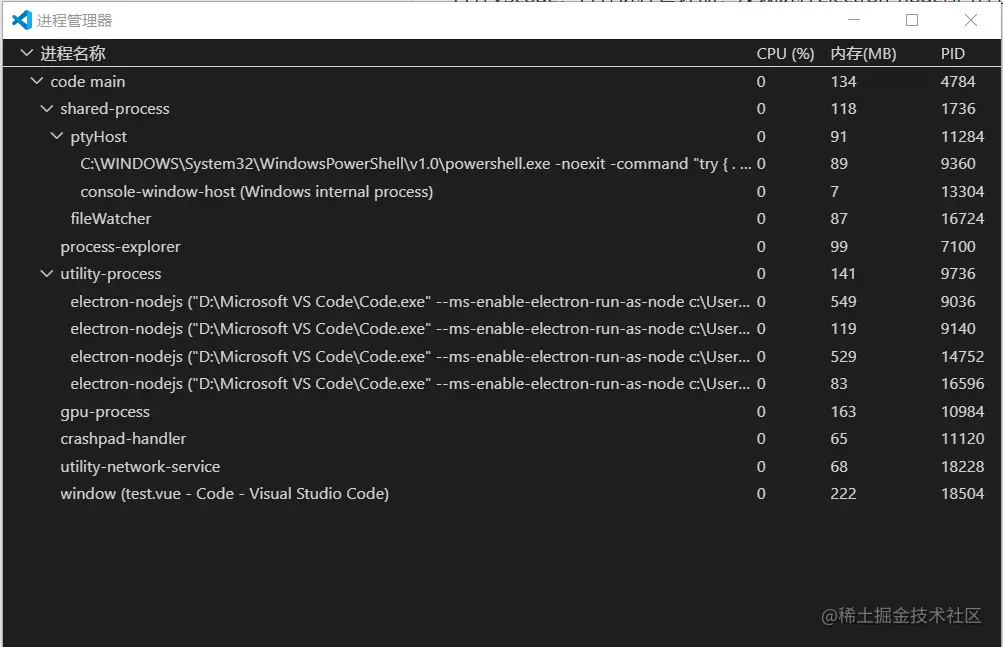Select the crashpad-handler process

tap(123, 439)
